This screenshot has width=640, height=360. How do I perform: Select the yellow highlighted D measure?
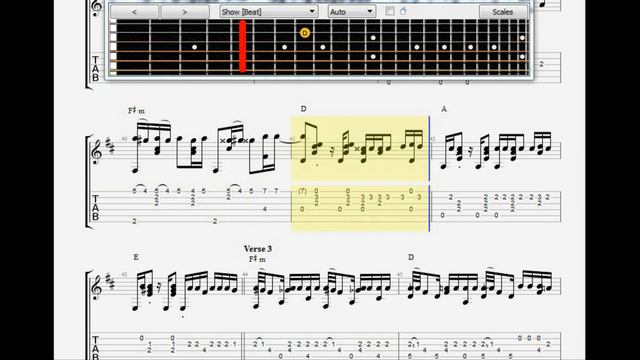[360, 173]
